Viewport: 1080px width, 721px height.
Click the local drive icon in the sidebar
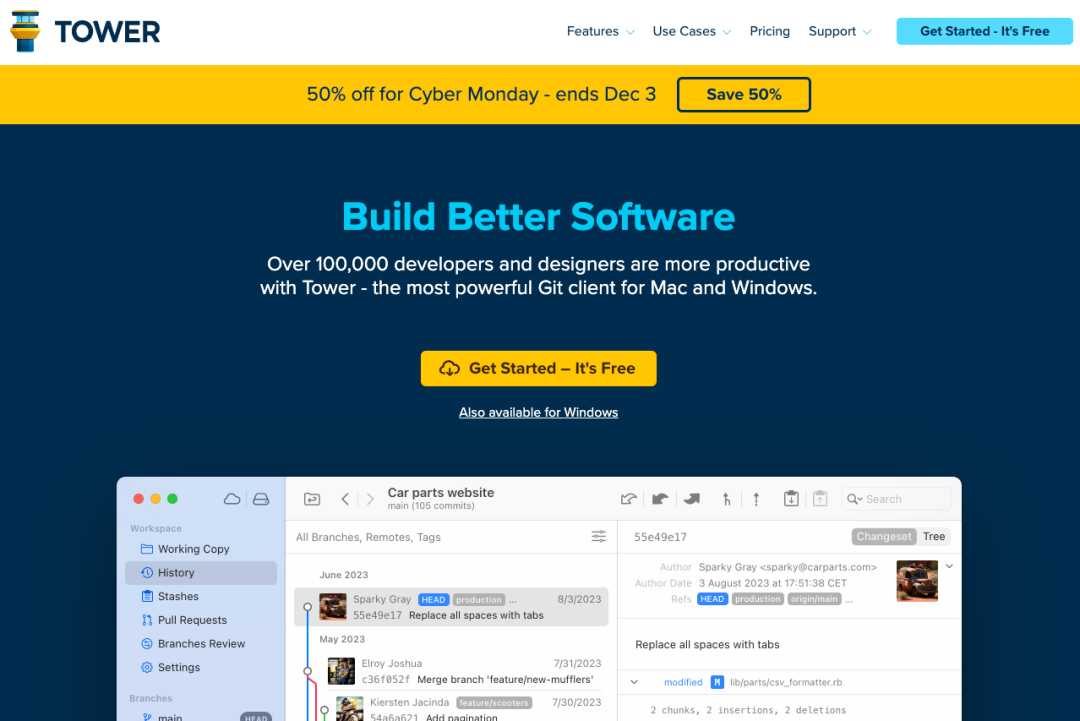(261, 499)
